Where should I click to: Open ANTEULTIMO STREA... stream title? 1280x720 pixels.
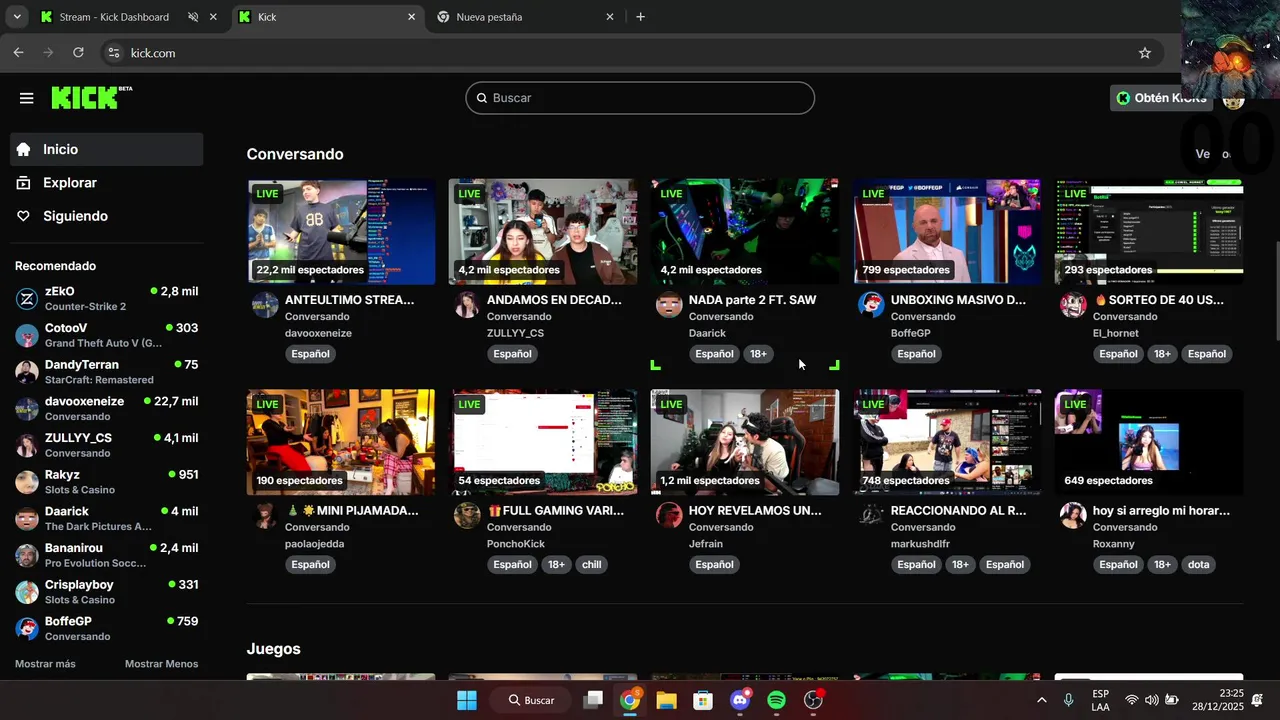coord(349,300)
